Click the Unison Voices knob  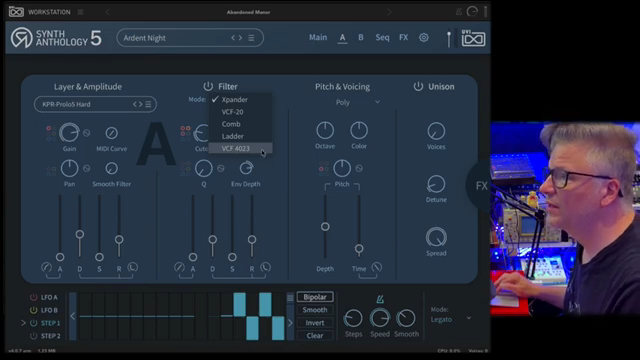(436, 131)
